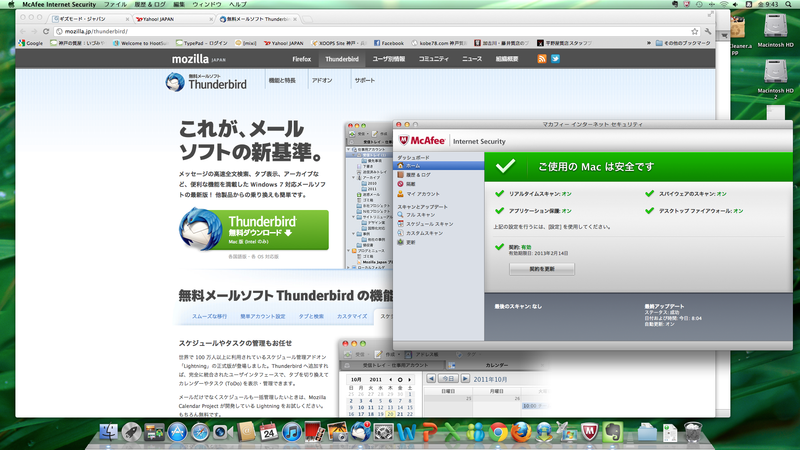The height and width of the screenshot is (450, 800).
Task: Open the Apple menu
Action: pyautogui.click(x=11, y=4)
